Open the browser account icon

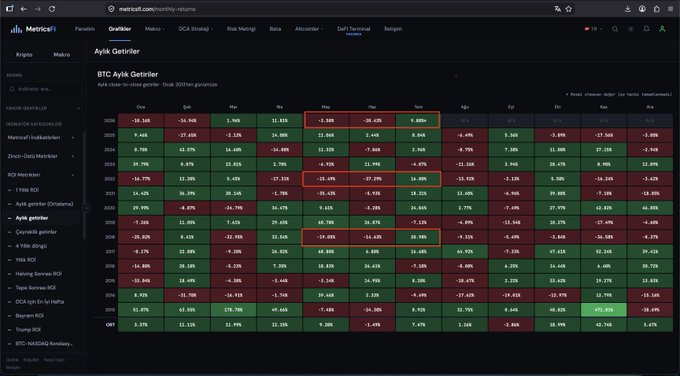pos(642,9)
